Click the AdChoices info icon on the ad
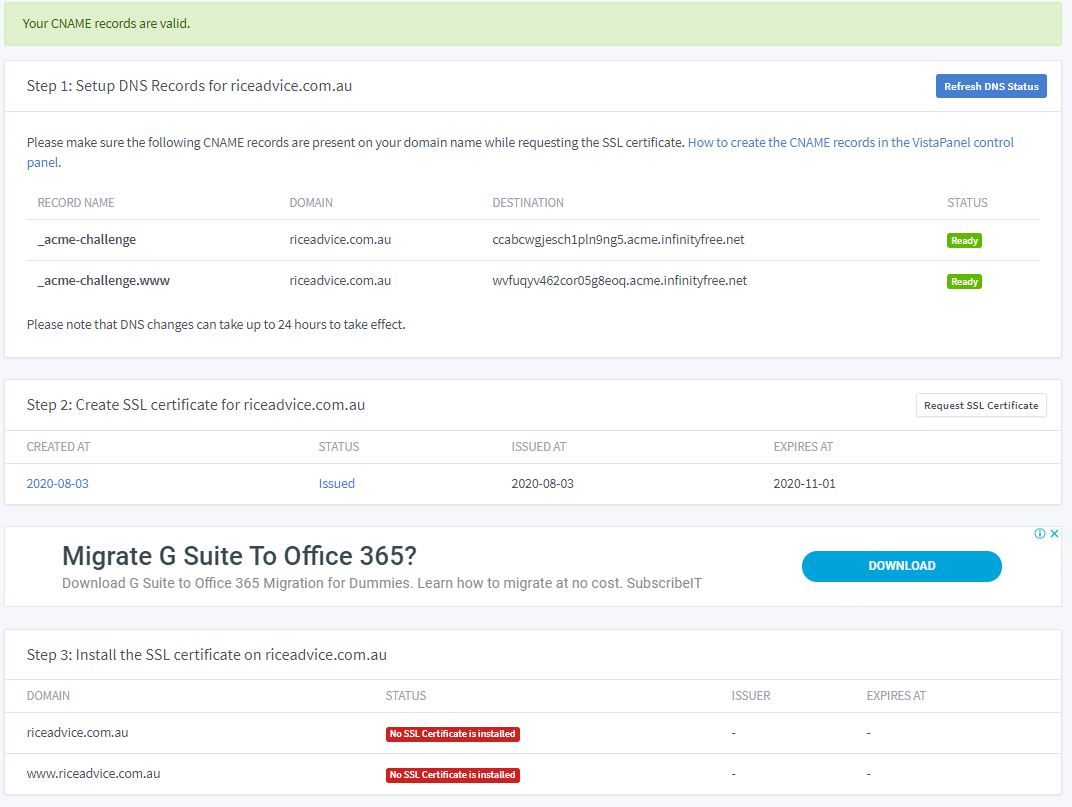The image size is (1072, 807). pyautogui.click(x=1040, y=533)
